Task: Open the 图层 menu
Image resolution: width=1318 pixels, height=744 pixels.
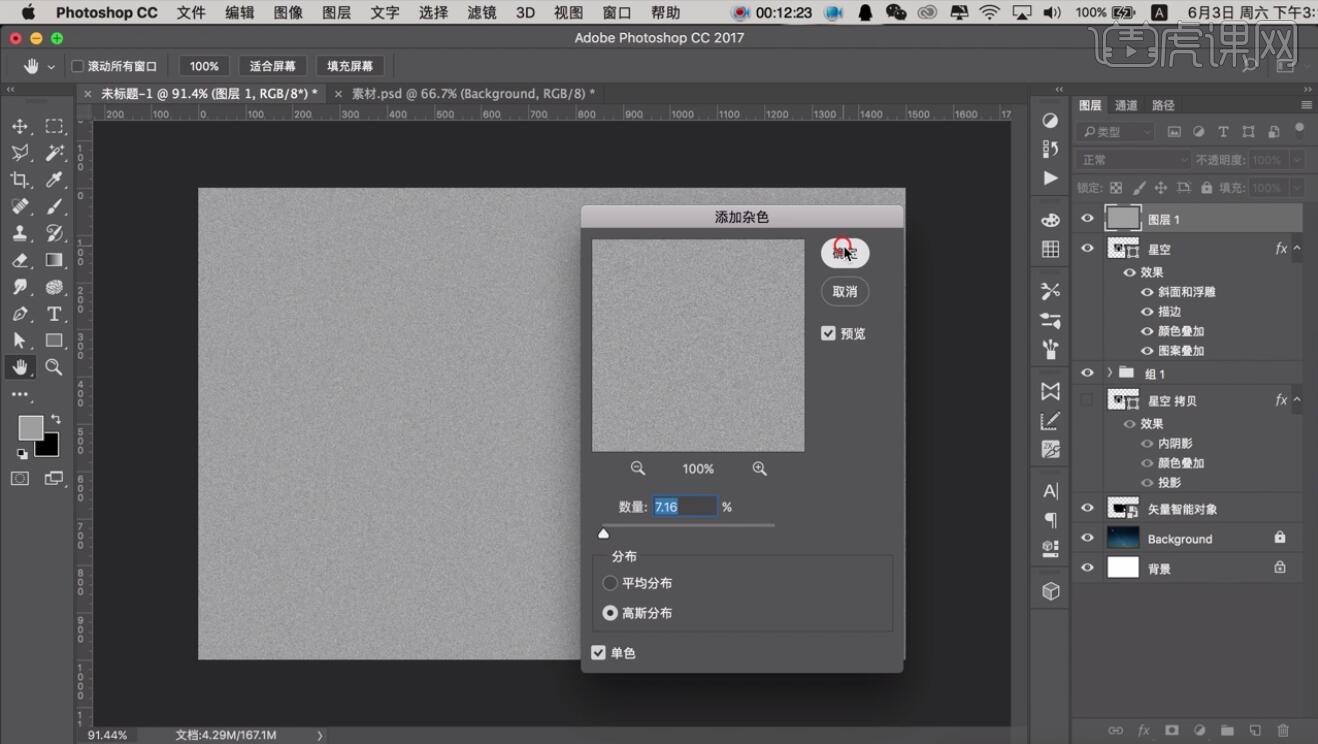Action: point(336,13)
